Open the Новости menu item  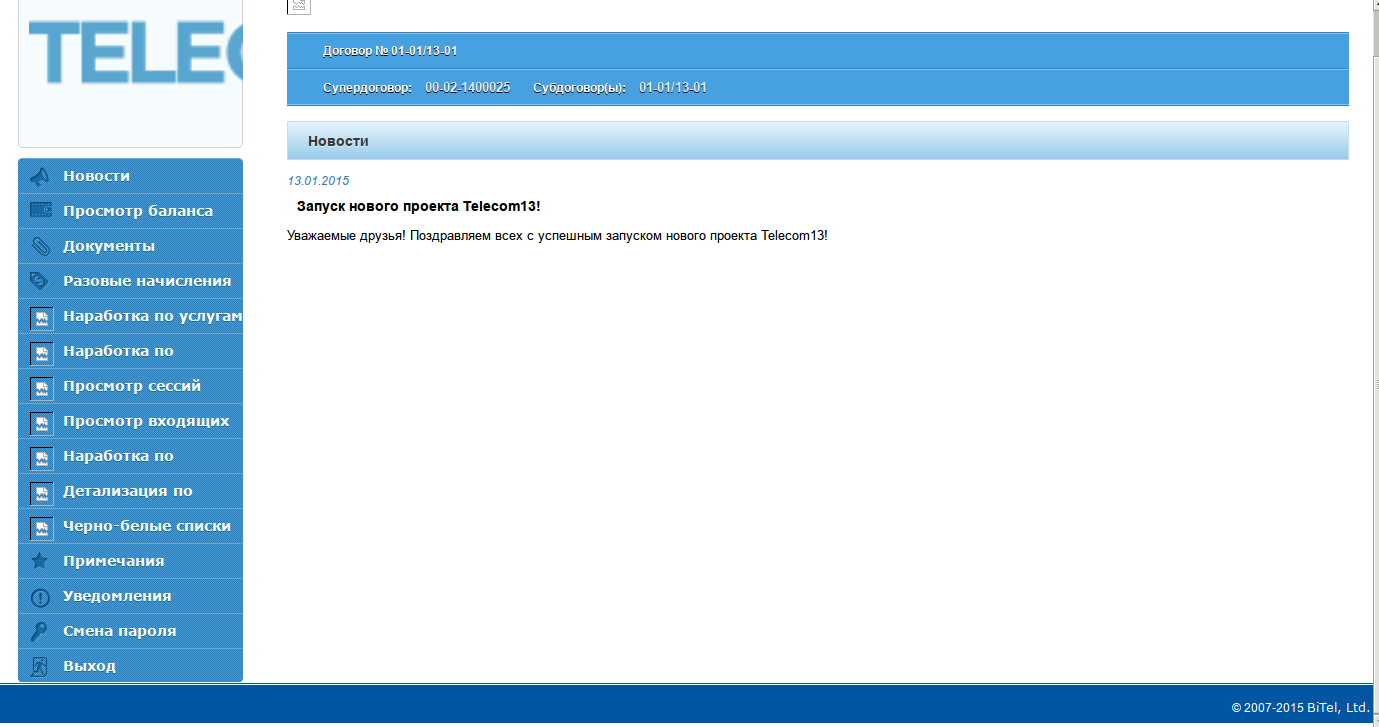point(130,176)
